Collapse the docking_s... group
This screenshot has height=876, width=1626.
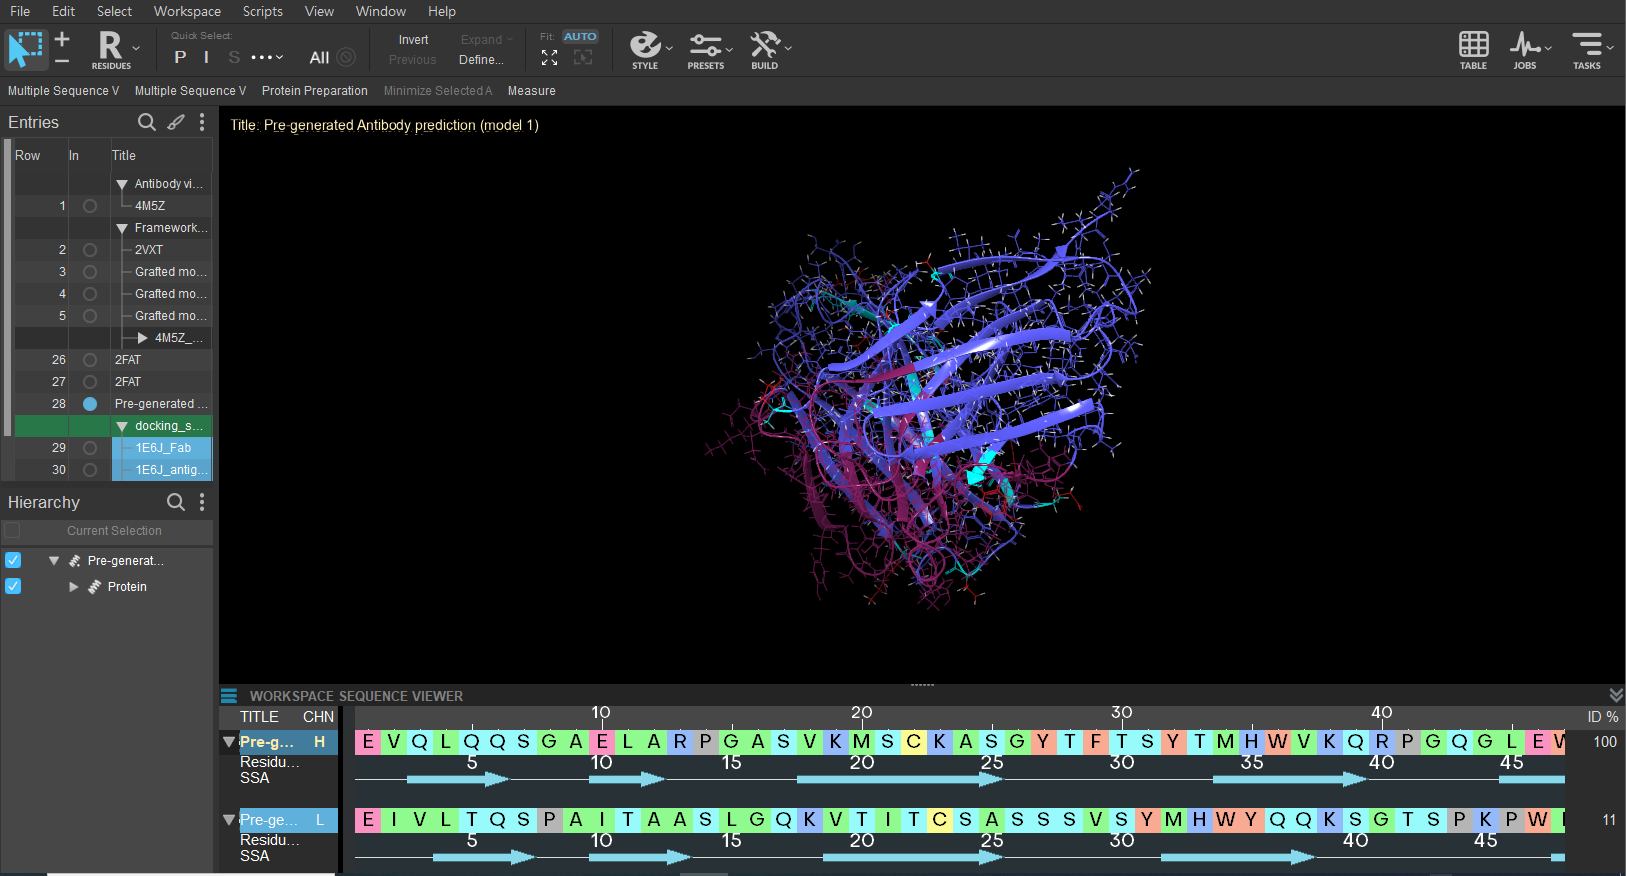(122, 427)
